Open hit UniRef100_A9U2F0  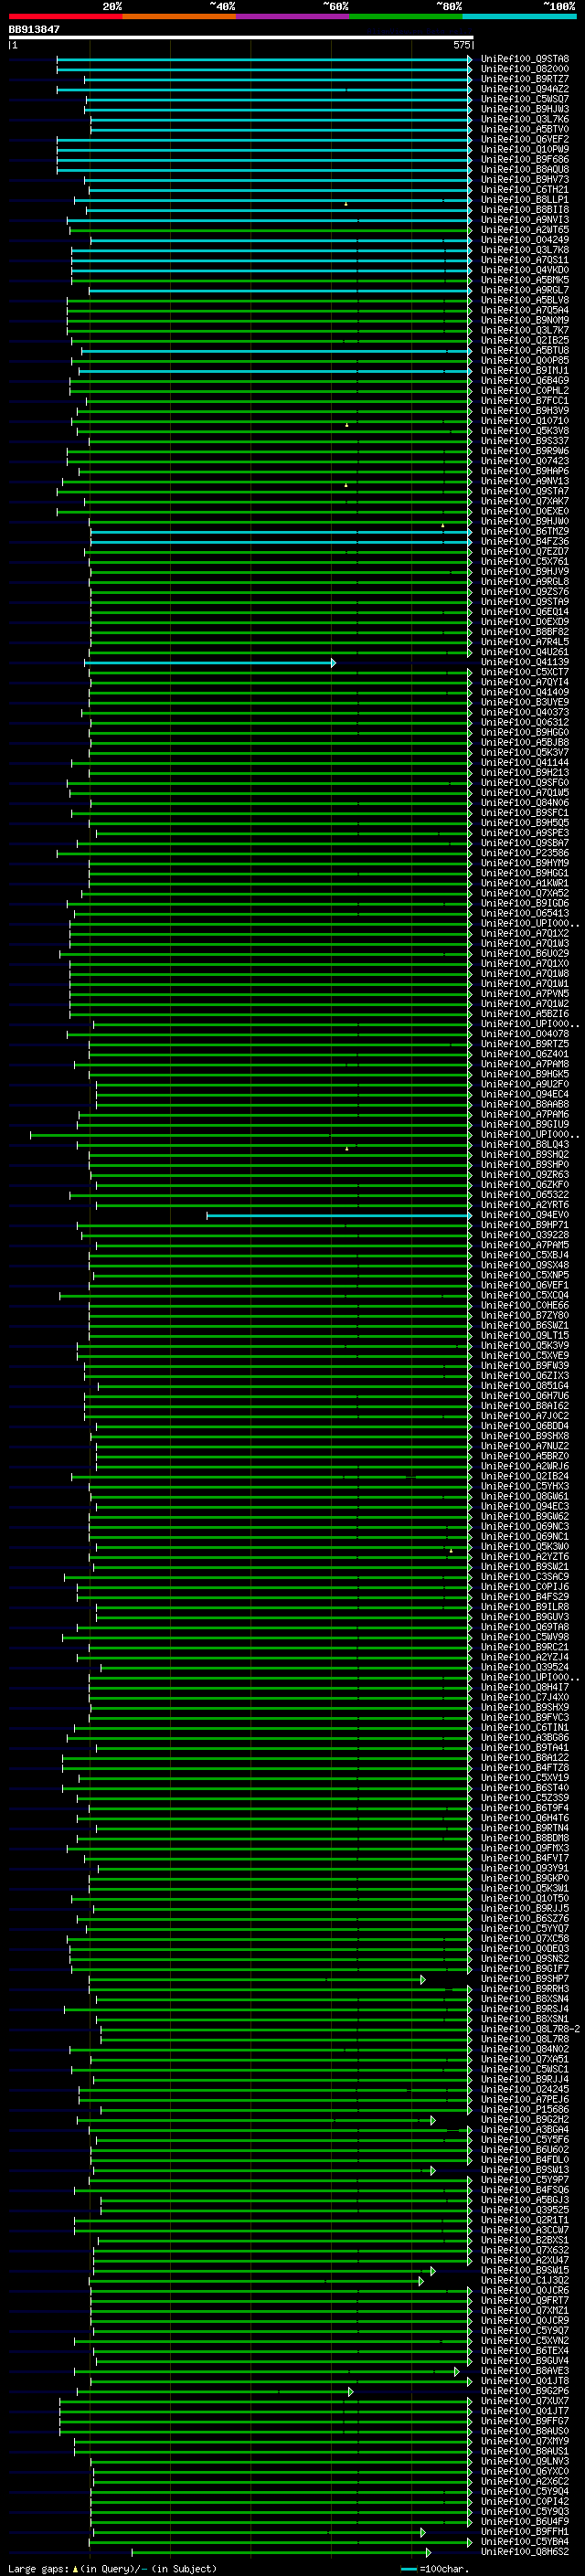click(524, 1084)
